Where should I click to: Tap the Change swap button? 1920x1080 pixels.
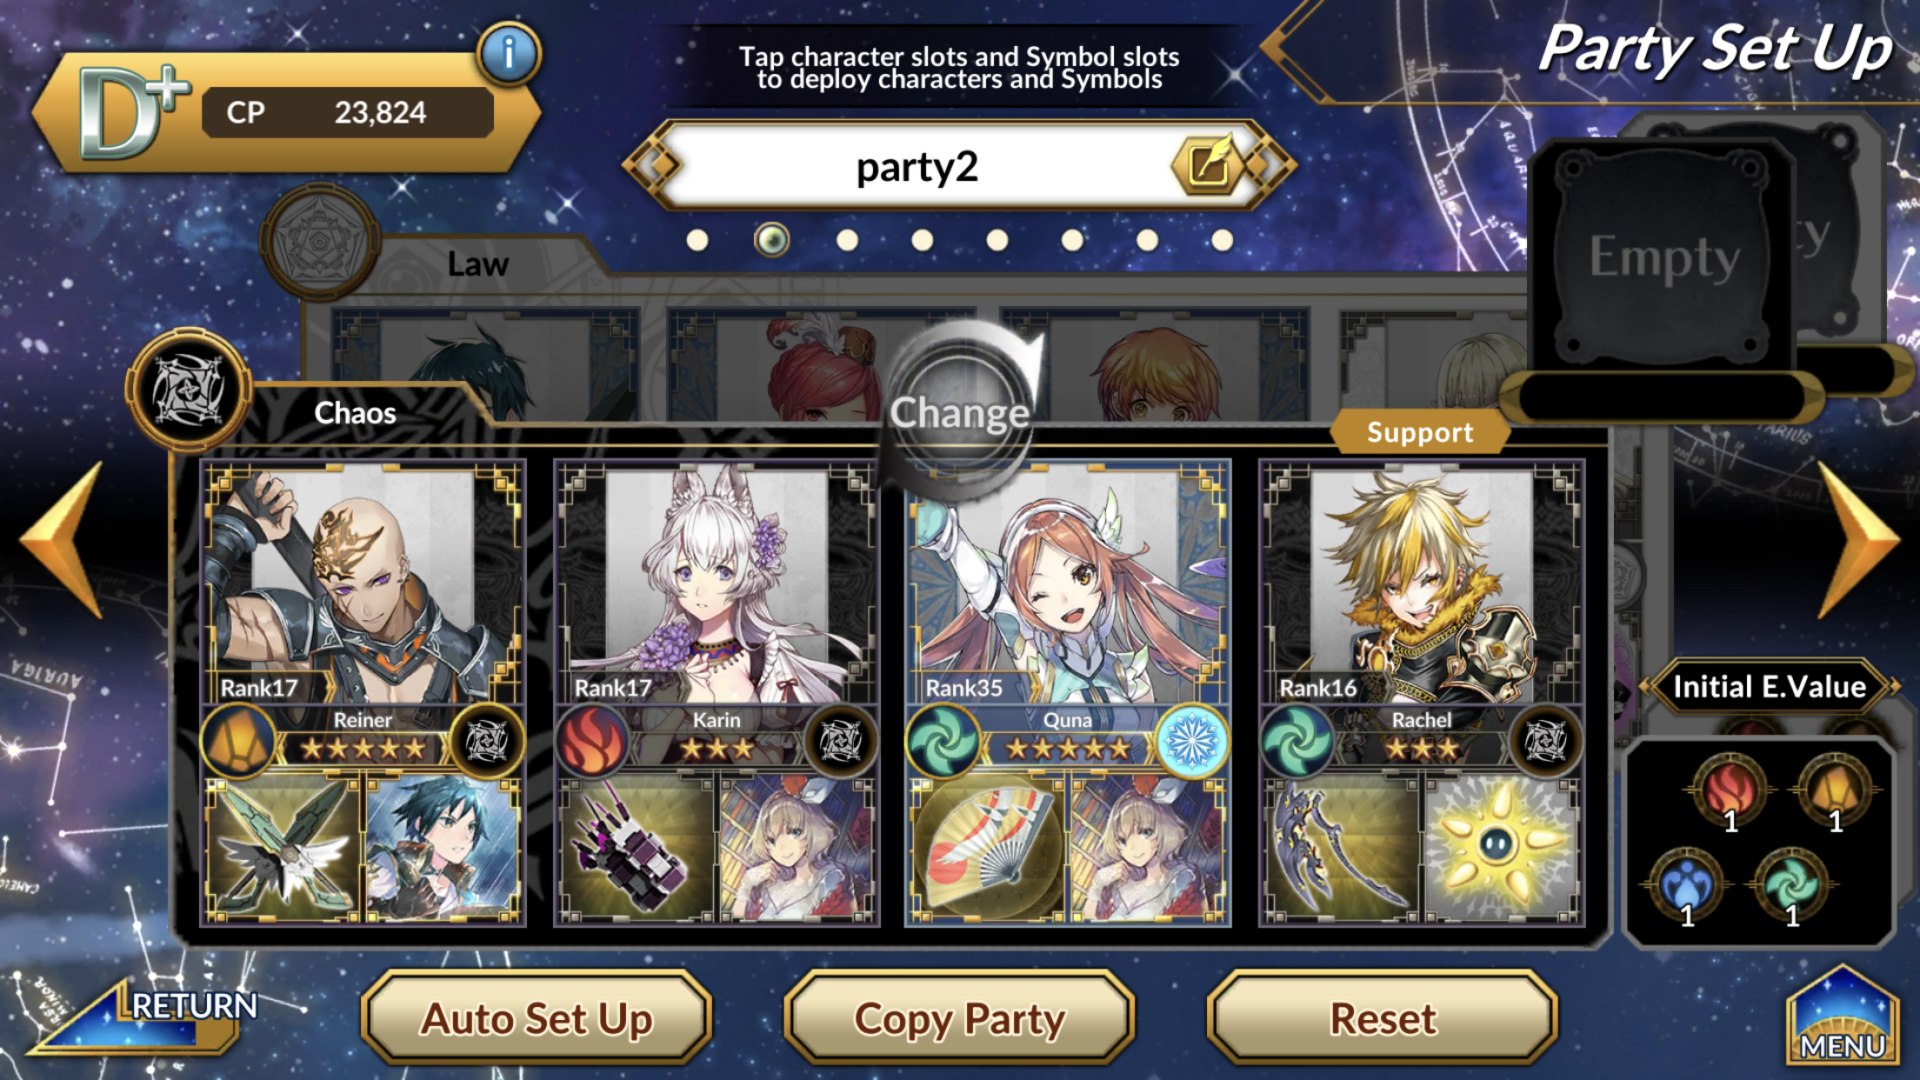click(961, 411)
